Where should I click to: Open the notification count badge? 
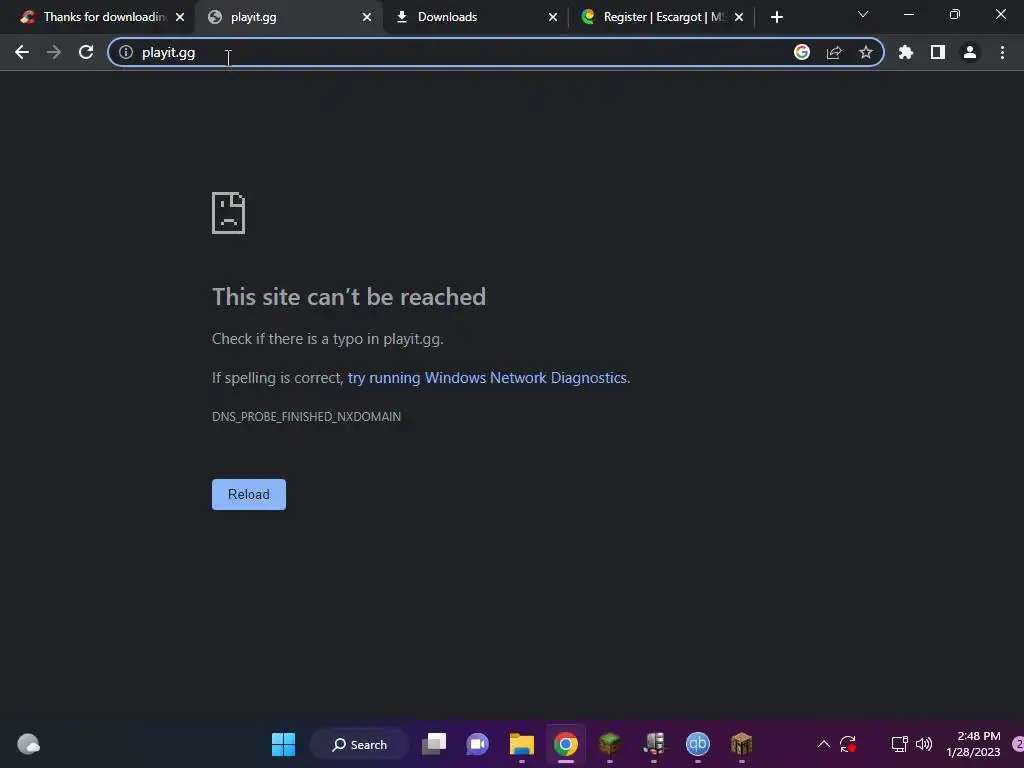coord(1018,744)
